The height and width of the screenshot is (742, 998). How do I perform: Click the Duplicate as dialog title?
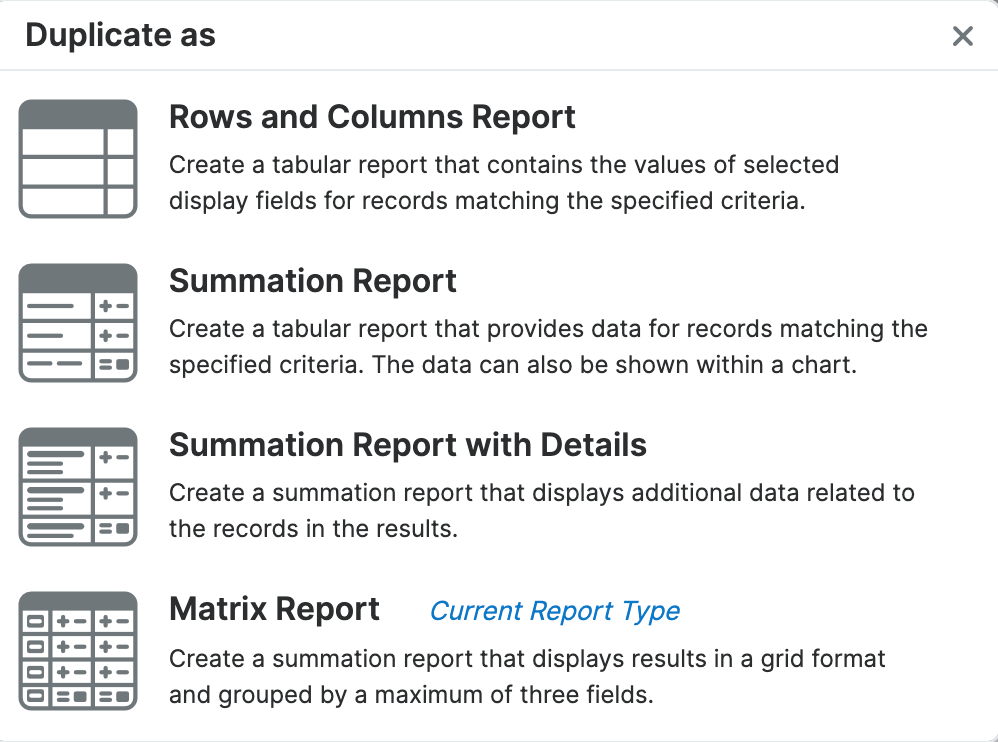[120, 36]
